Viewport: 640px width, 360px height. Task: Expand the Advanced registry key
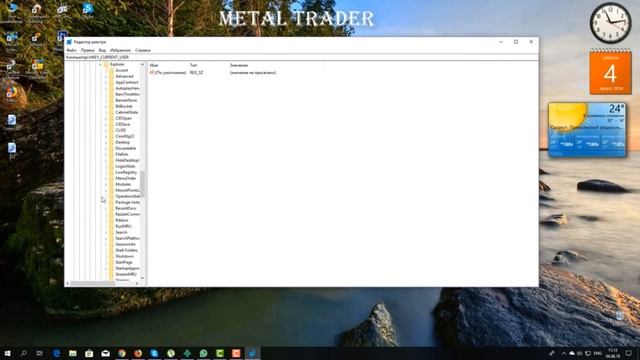point(106,76)
